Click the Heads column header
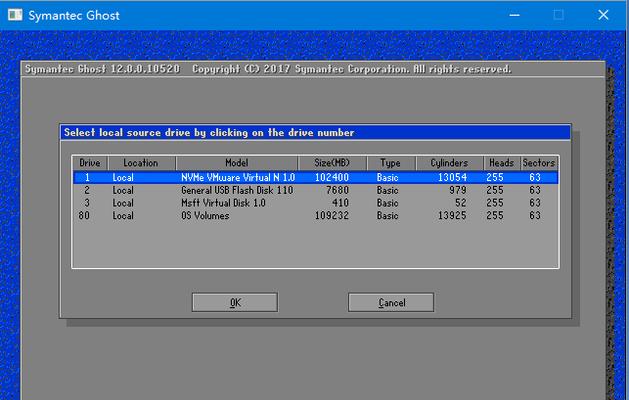Viewport: 629px width, 400px height. pos(501,163)
